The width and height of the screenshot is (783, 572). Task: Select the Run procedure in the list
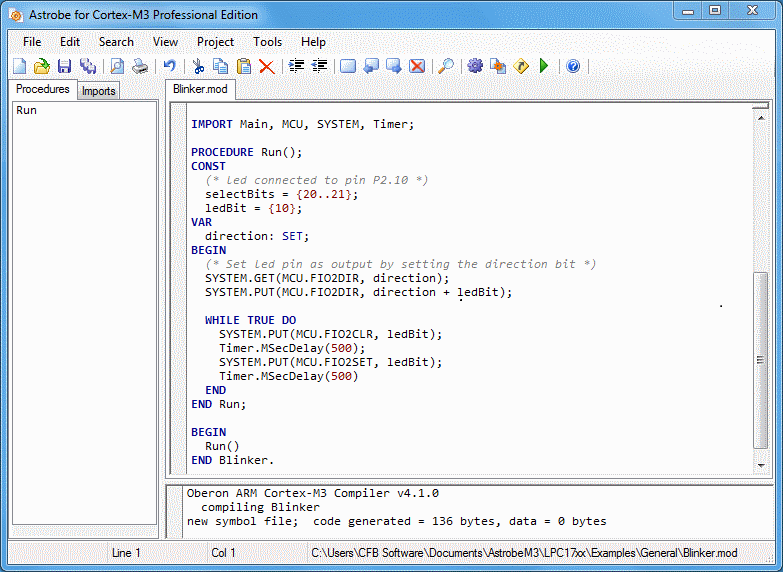(26, 110)
